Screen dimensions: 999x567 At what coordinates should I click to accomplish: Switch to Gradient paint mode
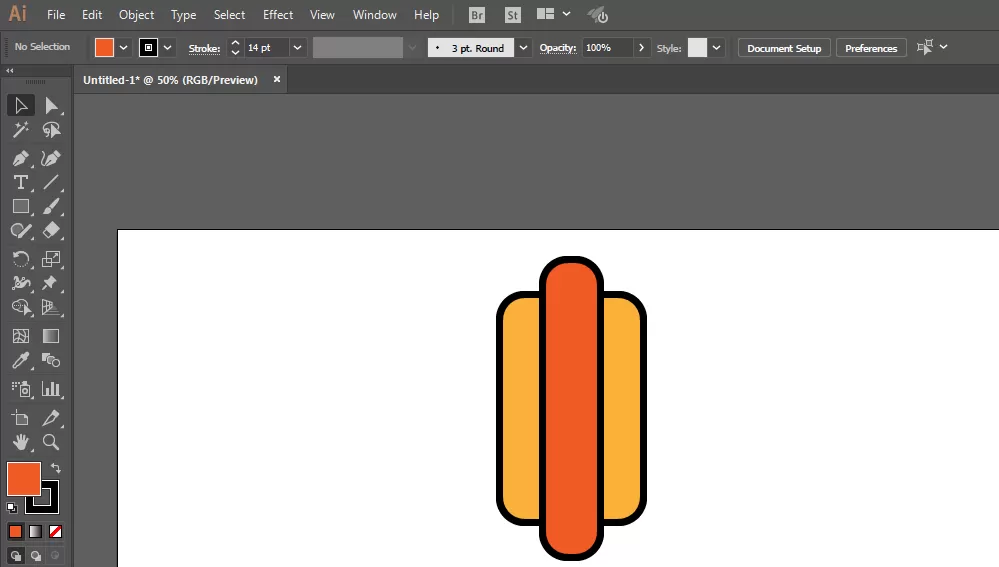(x=36, y=531)
